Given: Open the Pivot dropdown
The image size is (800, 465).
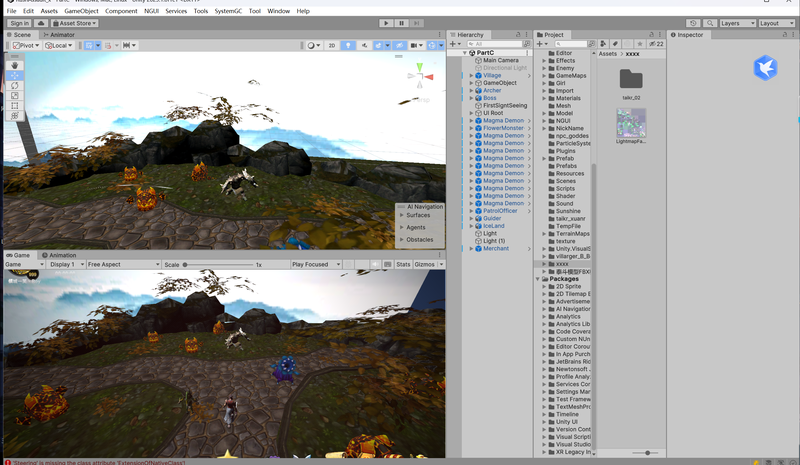Looking at the screenshot, I should [x=27, y=45].
